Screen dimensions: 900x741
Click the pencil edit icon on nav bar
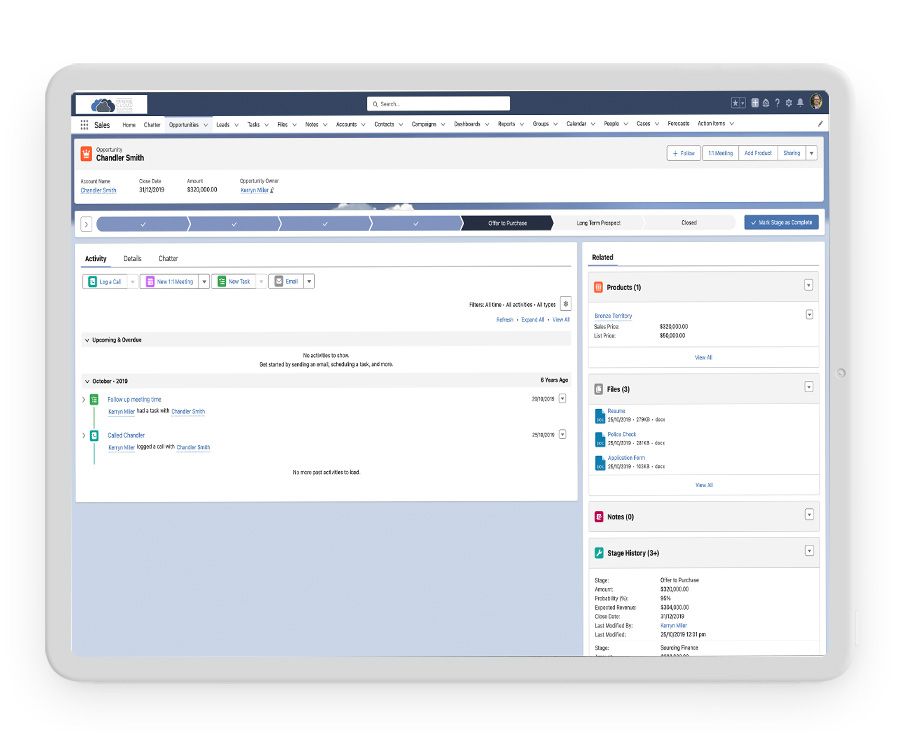pos(820,124)
